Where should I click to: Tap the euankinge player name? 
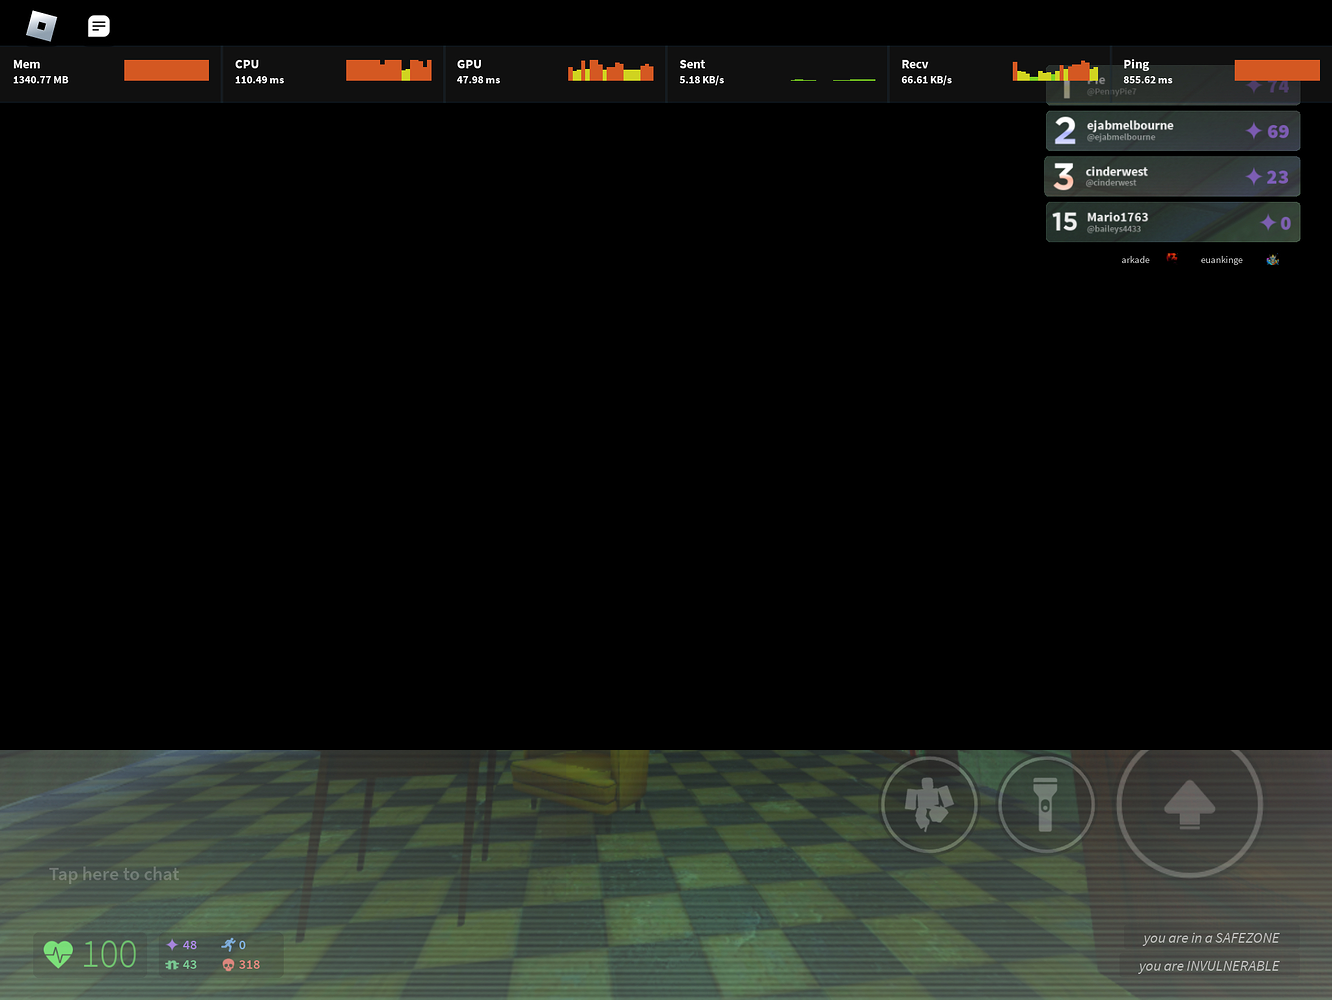1222,260
